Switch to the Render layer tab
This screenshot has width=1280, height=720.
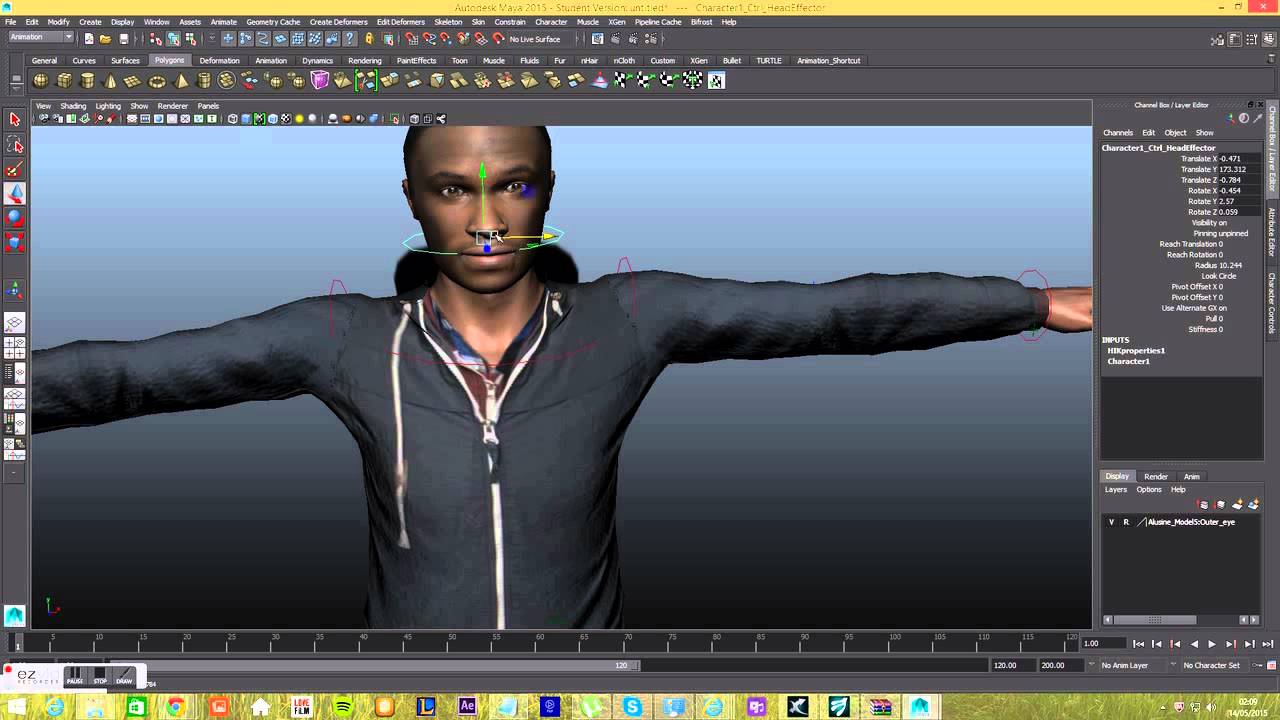(1156, 476)
